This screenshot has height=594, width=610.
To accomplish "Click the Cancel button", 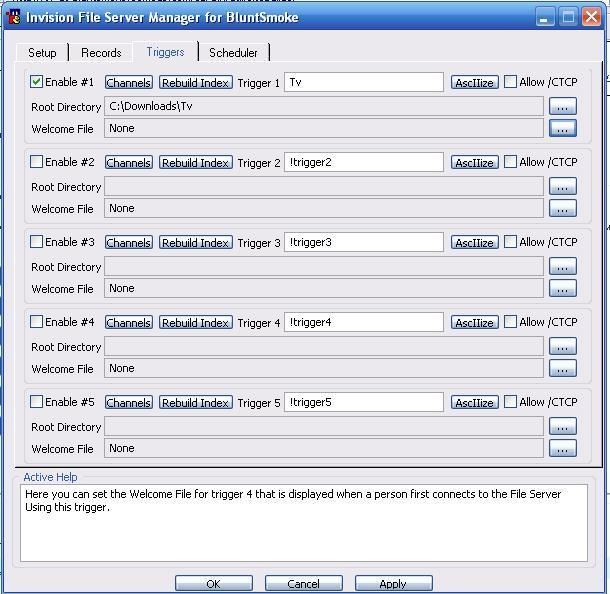I will [303, 583].
